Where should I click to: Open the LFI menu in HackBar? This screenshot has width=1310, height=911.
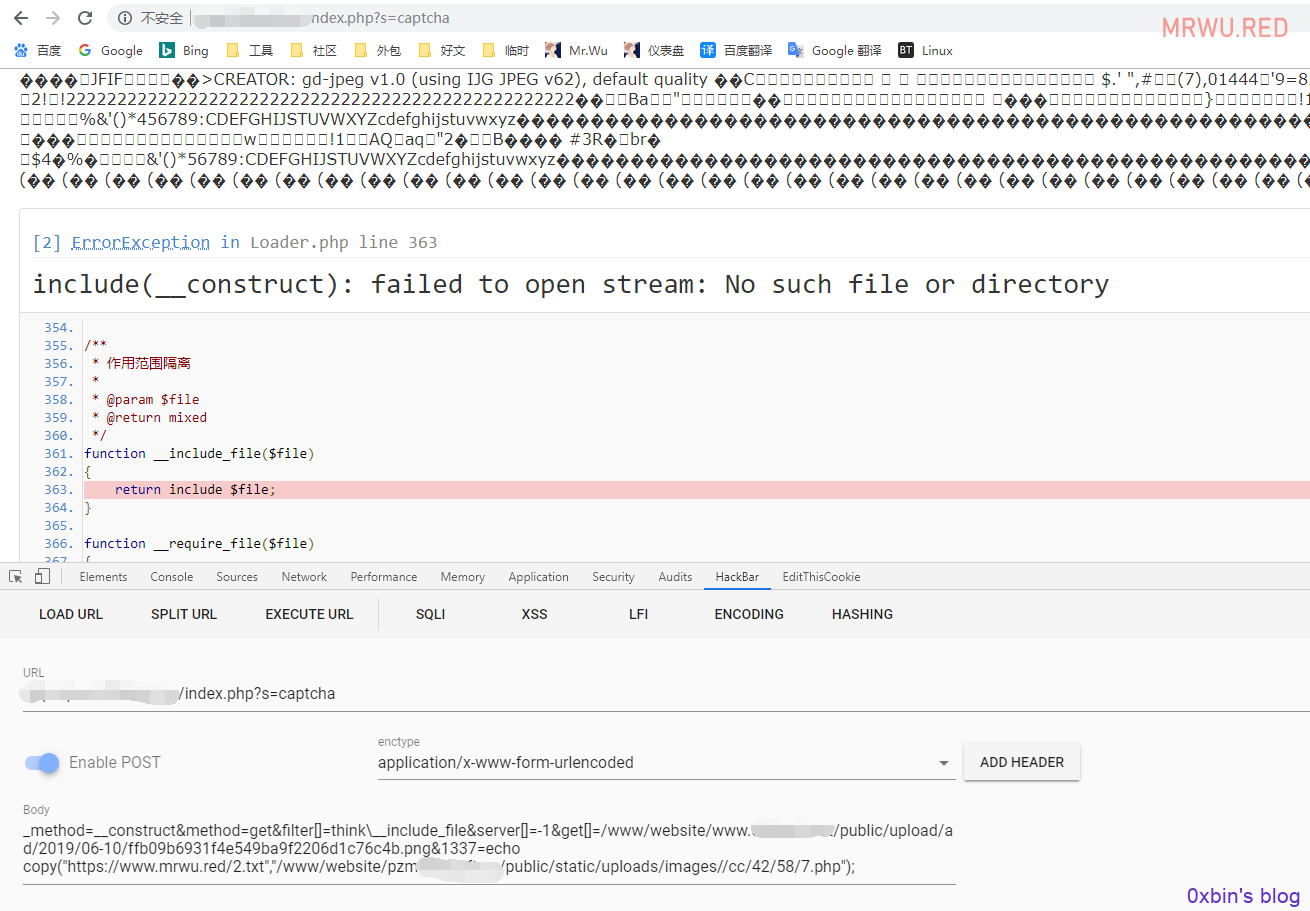pyautogui.click(x=639, y=614)
